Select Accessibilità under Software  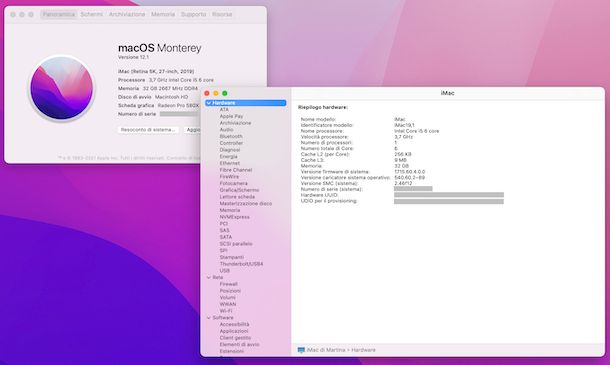point(234,325)
